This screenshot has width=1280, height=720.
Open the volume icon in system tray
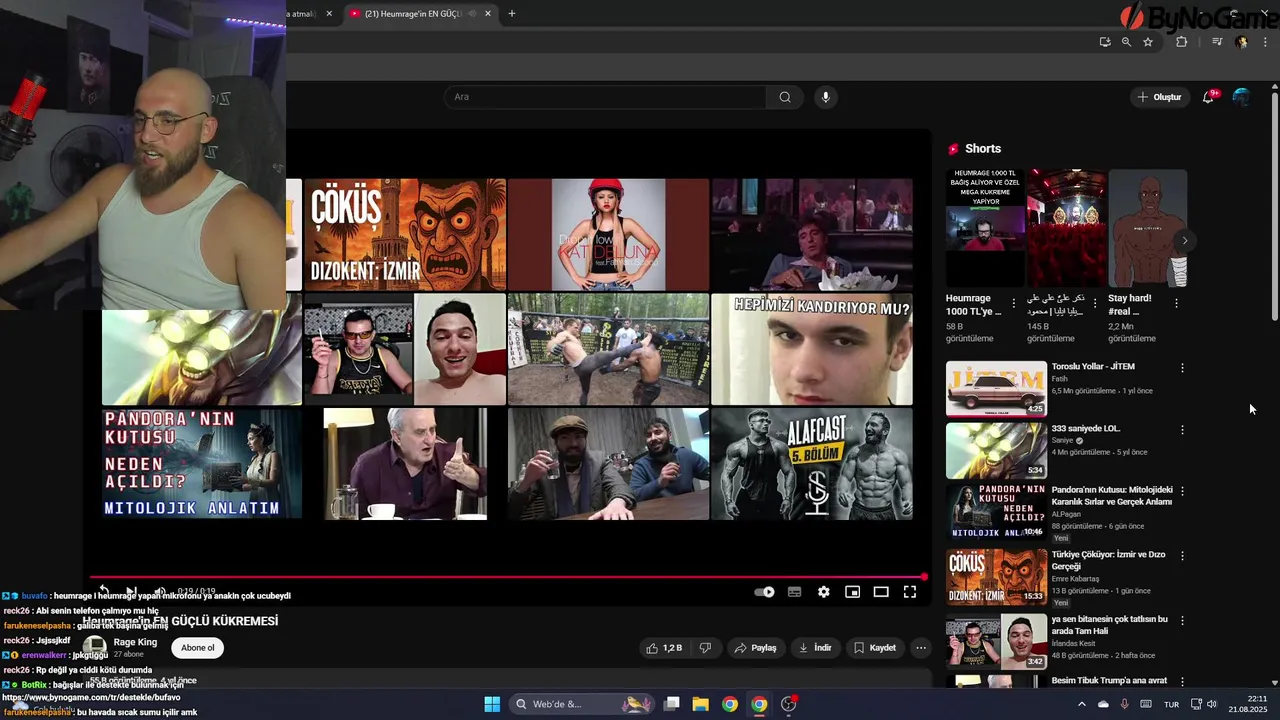tap(1212, 704)
